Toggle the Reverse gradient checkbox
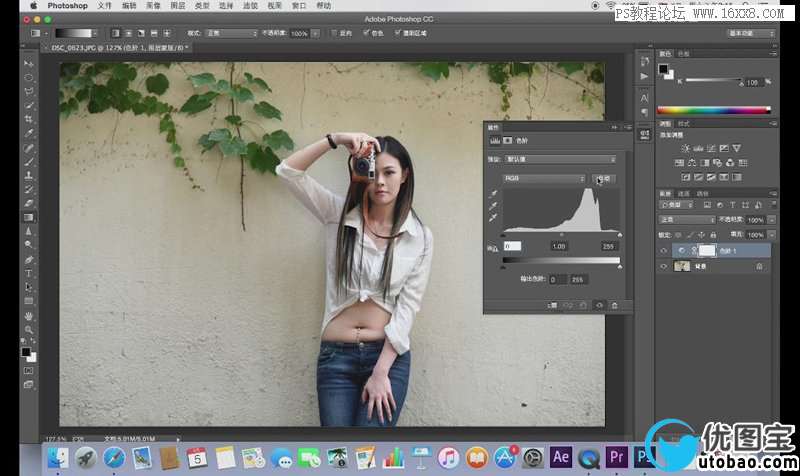 tap(334, 33)
